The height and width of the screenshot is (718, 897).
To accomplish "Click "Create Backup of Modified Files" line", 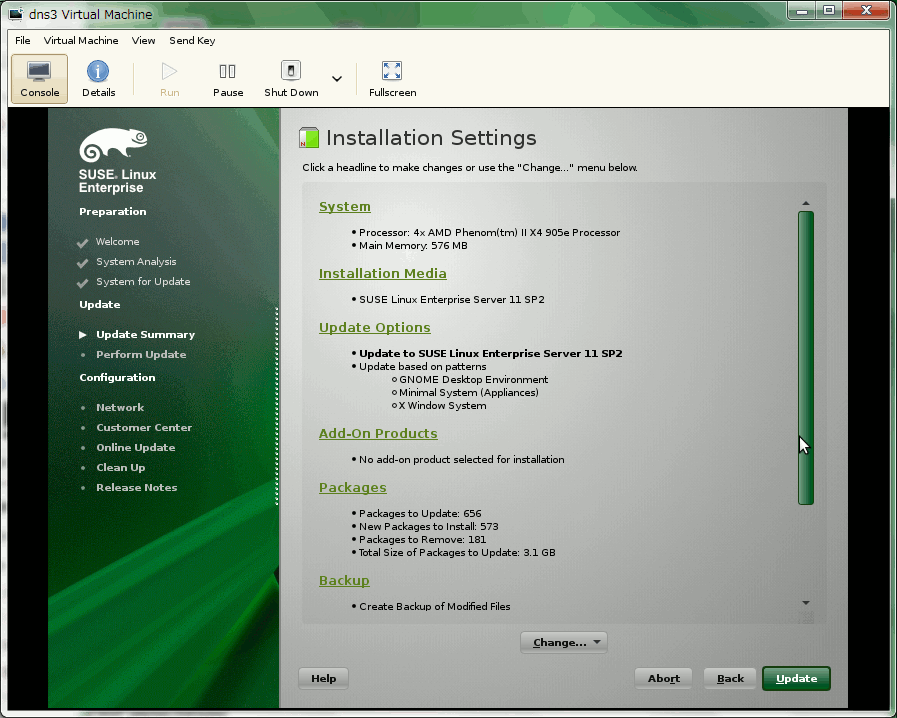I will point(435,606).
